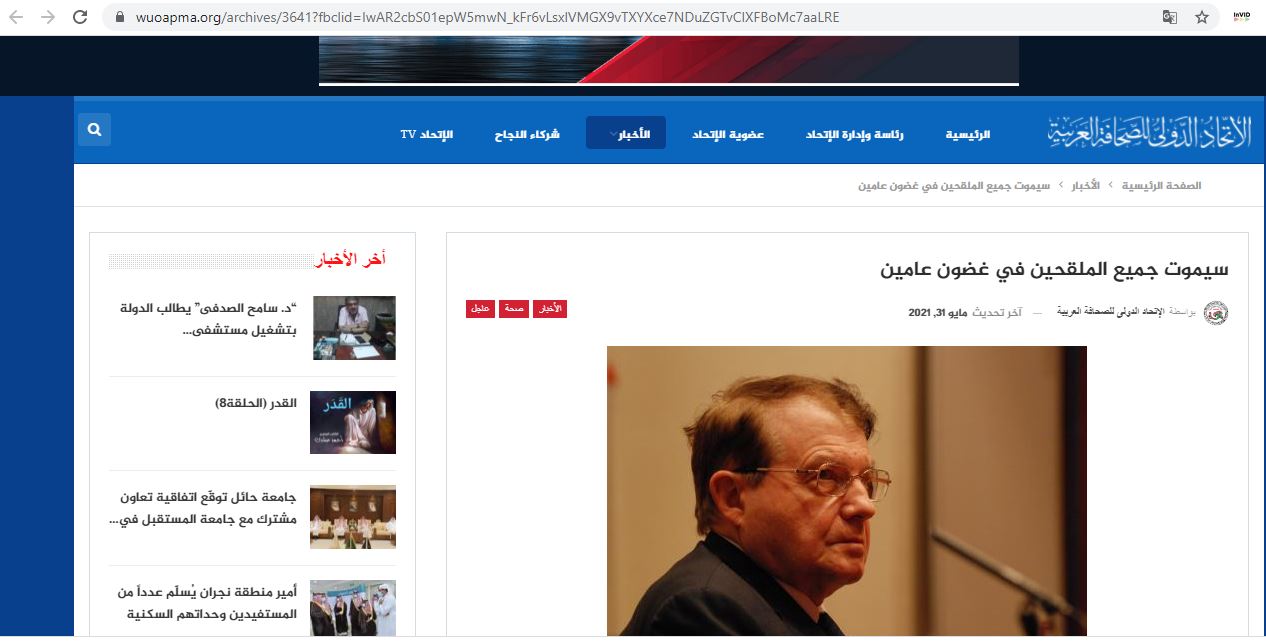This screenshot has width=1266, height=641.
Task: Go back using the browser back arrow
Action: tap(16, 17)
